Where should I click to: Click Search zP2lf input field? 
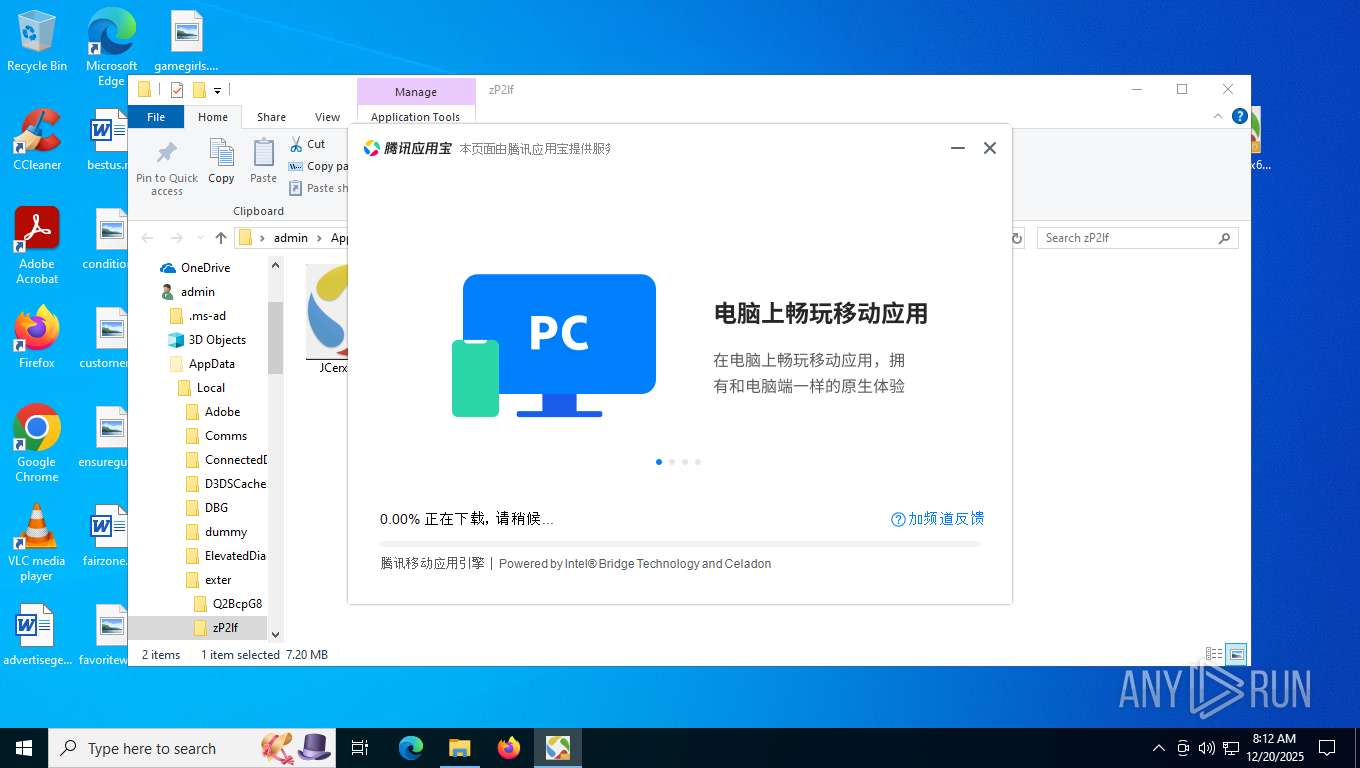(x=1137, y=238)
